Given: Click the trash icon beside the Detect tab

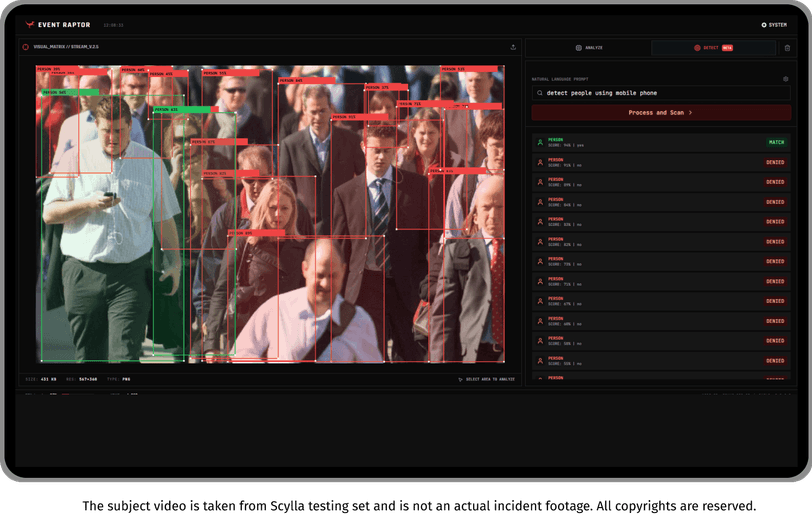Looking at the screenshot, I should [787, 48].
